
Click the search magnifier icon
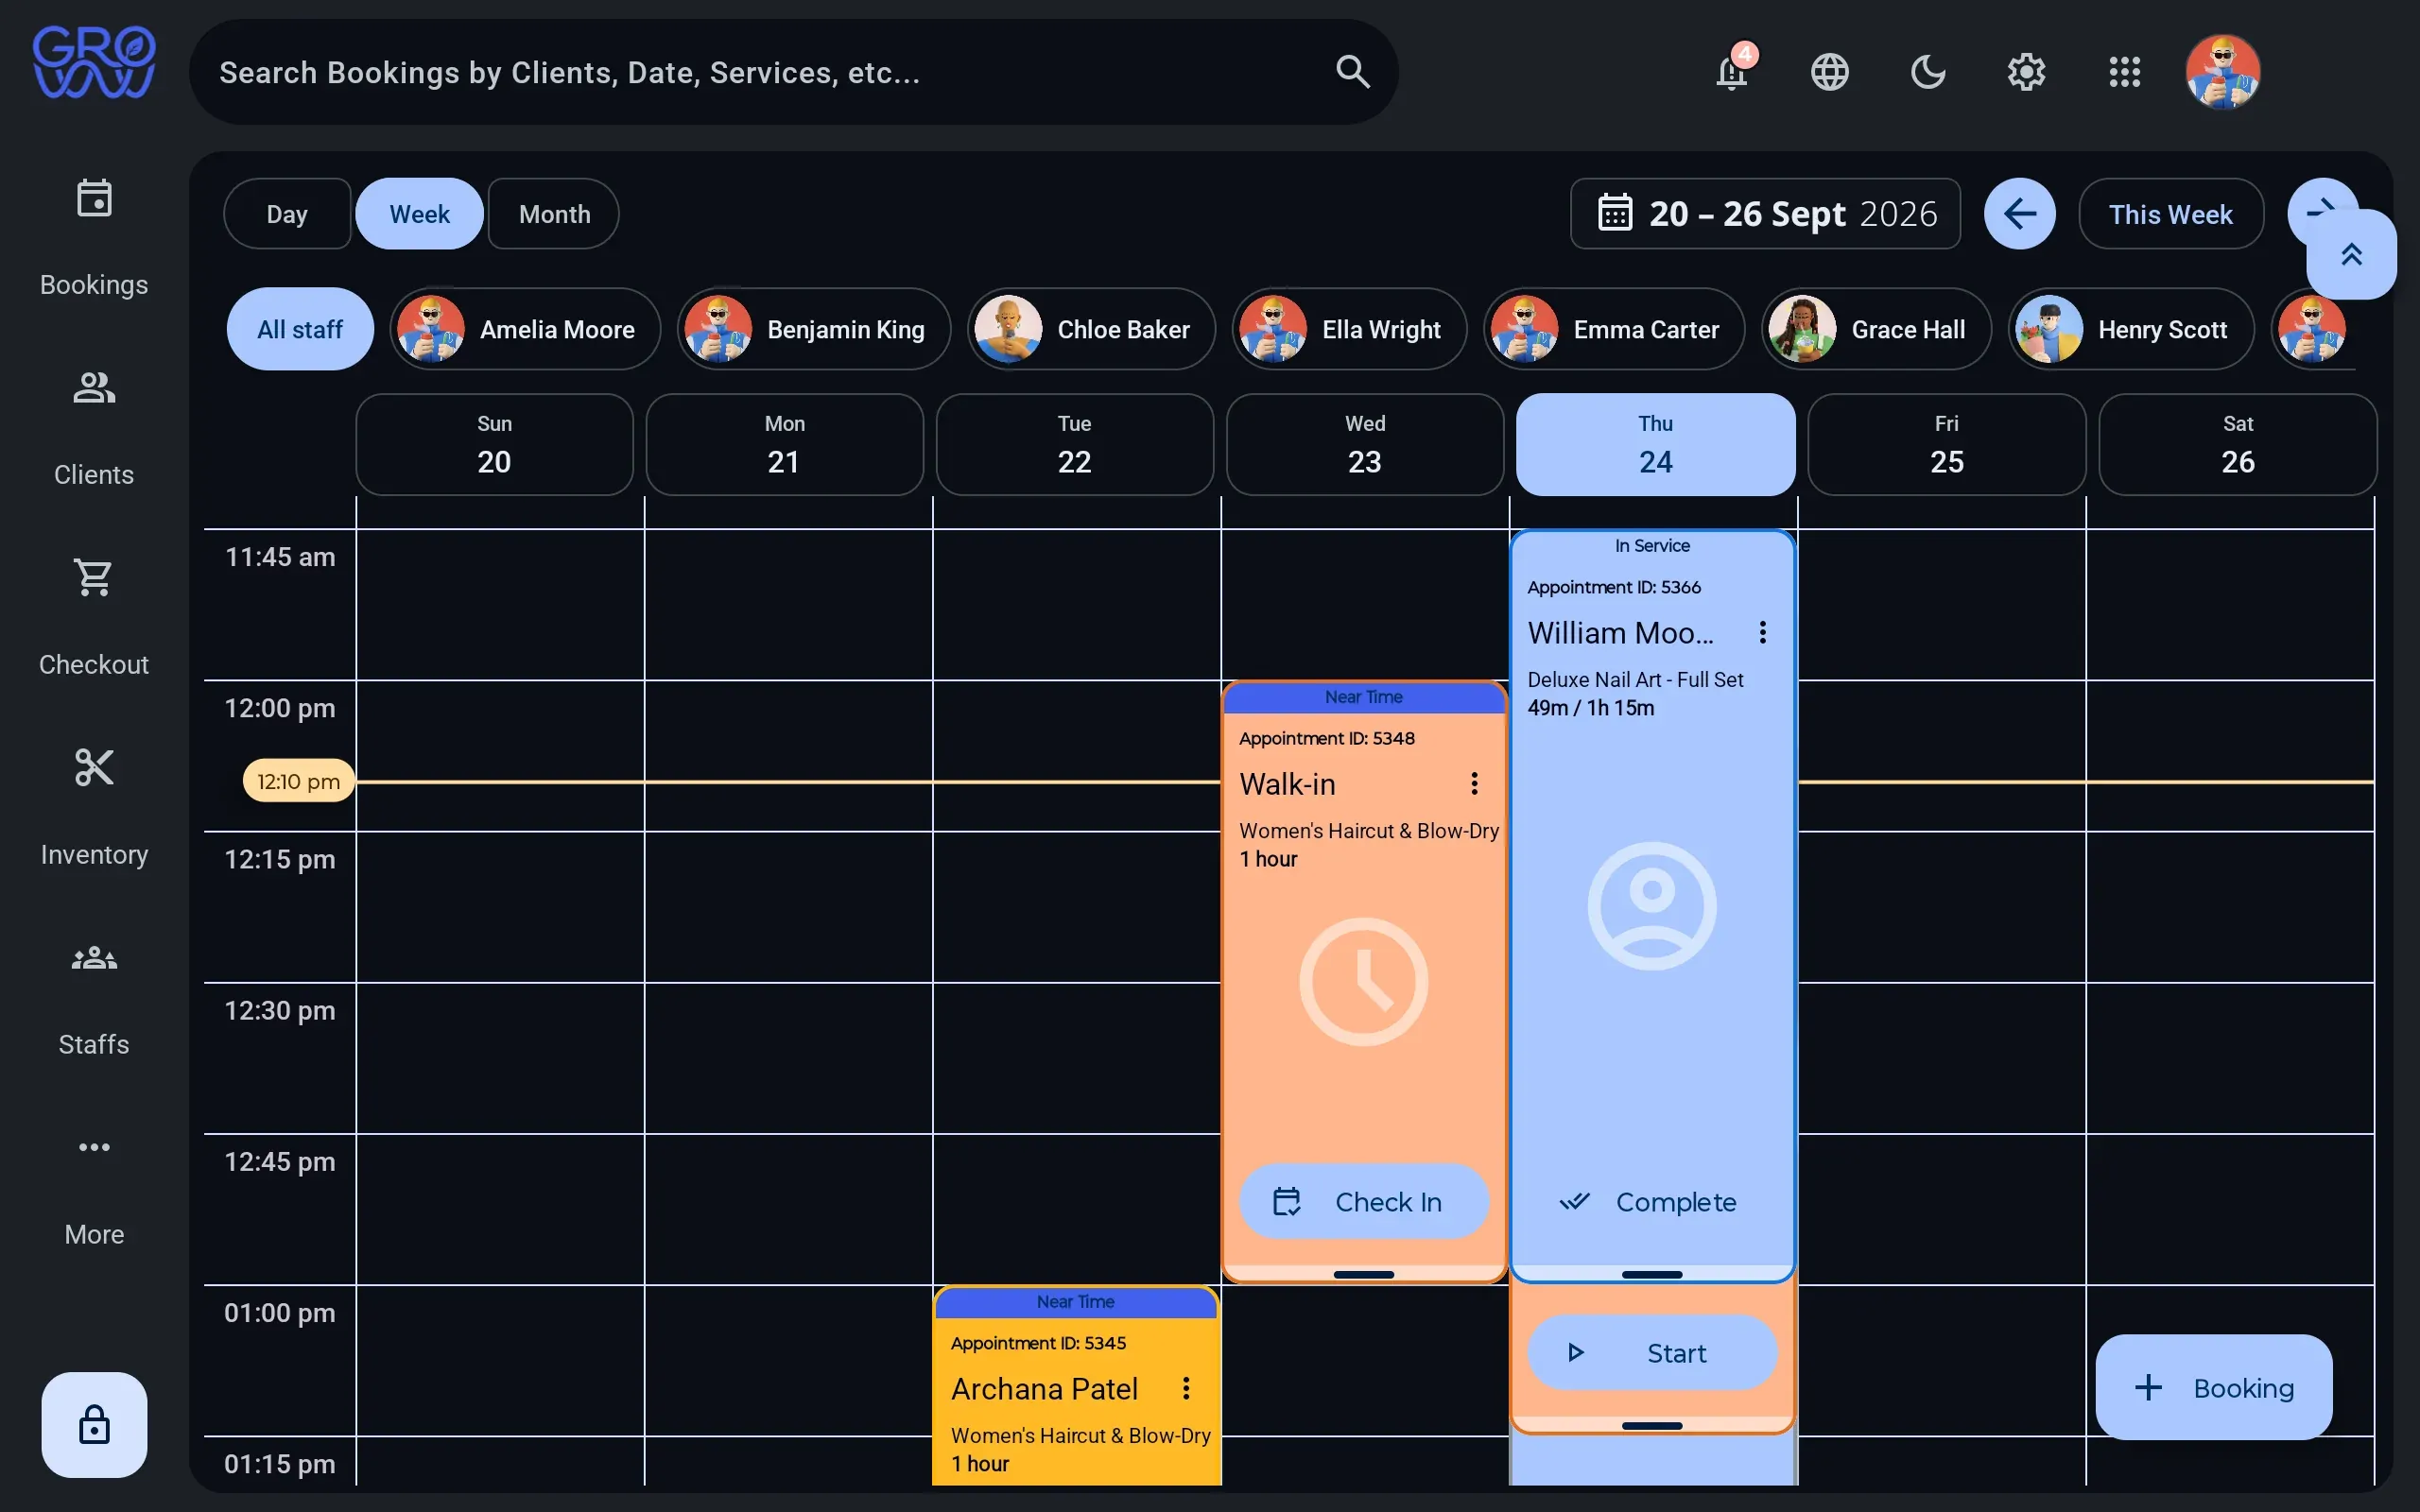(x=1352, y=72)
